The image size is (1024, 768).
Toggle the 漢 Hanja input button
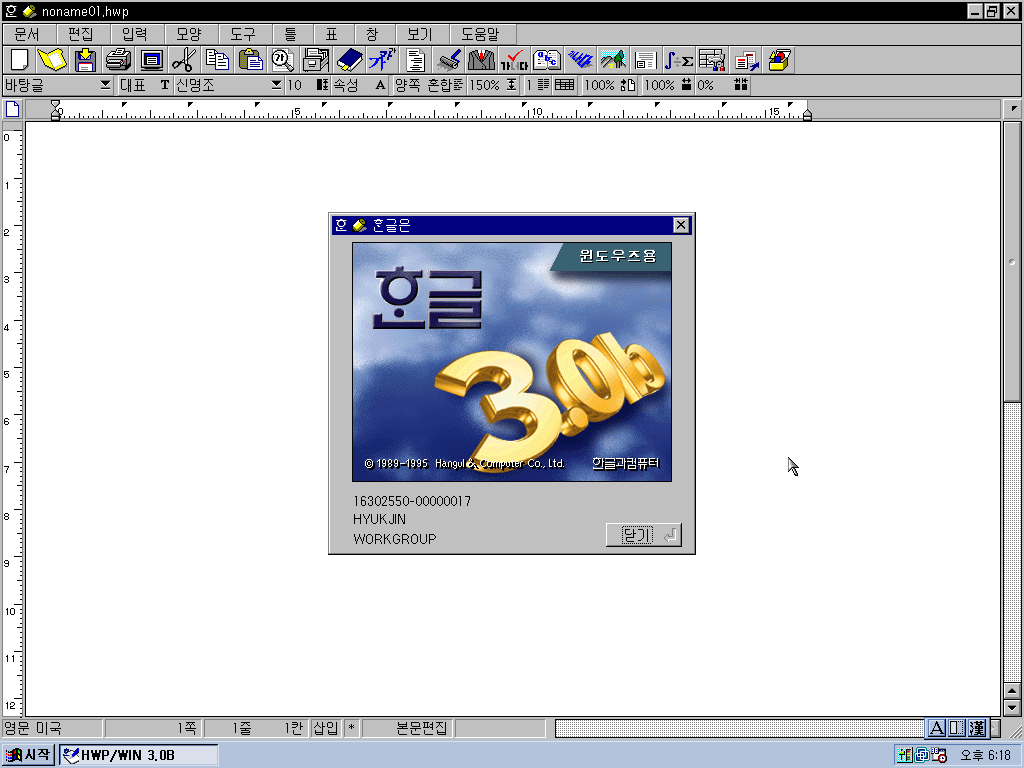pyautogui.click(x=977, y=728)
